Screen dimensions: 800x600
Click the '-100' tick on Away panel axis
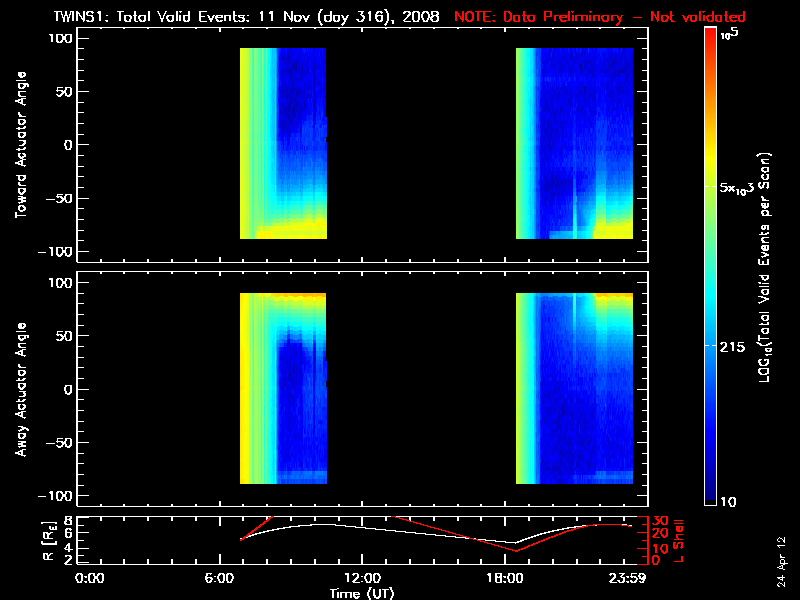[56, 496]
